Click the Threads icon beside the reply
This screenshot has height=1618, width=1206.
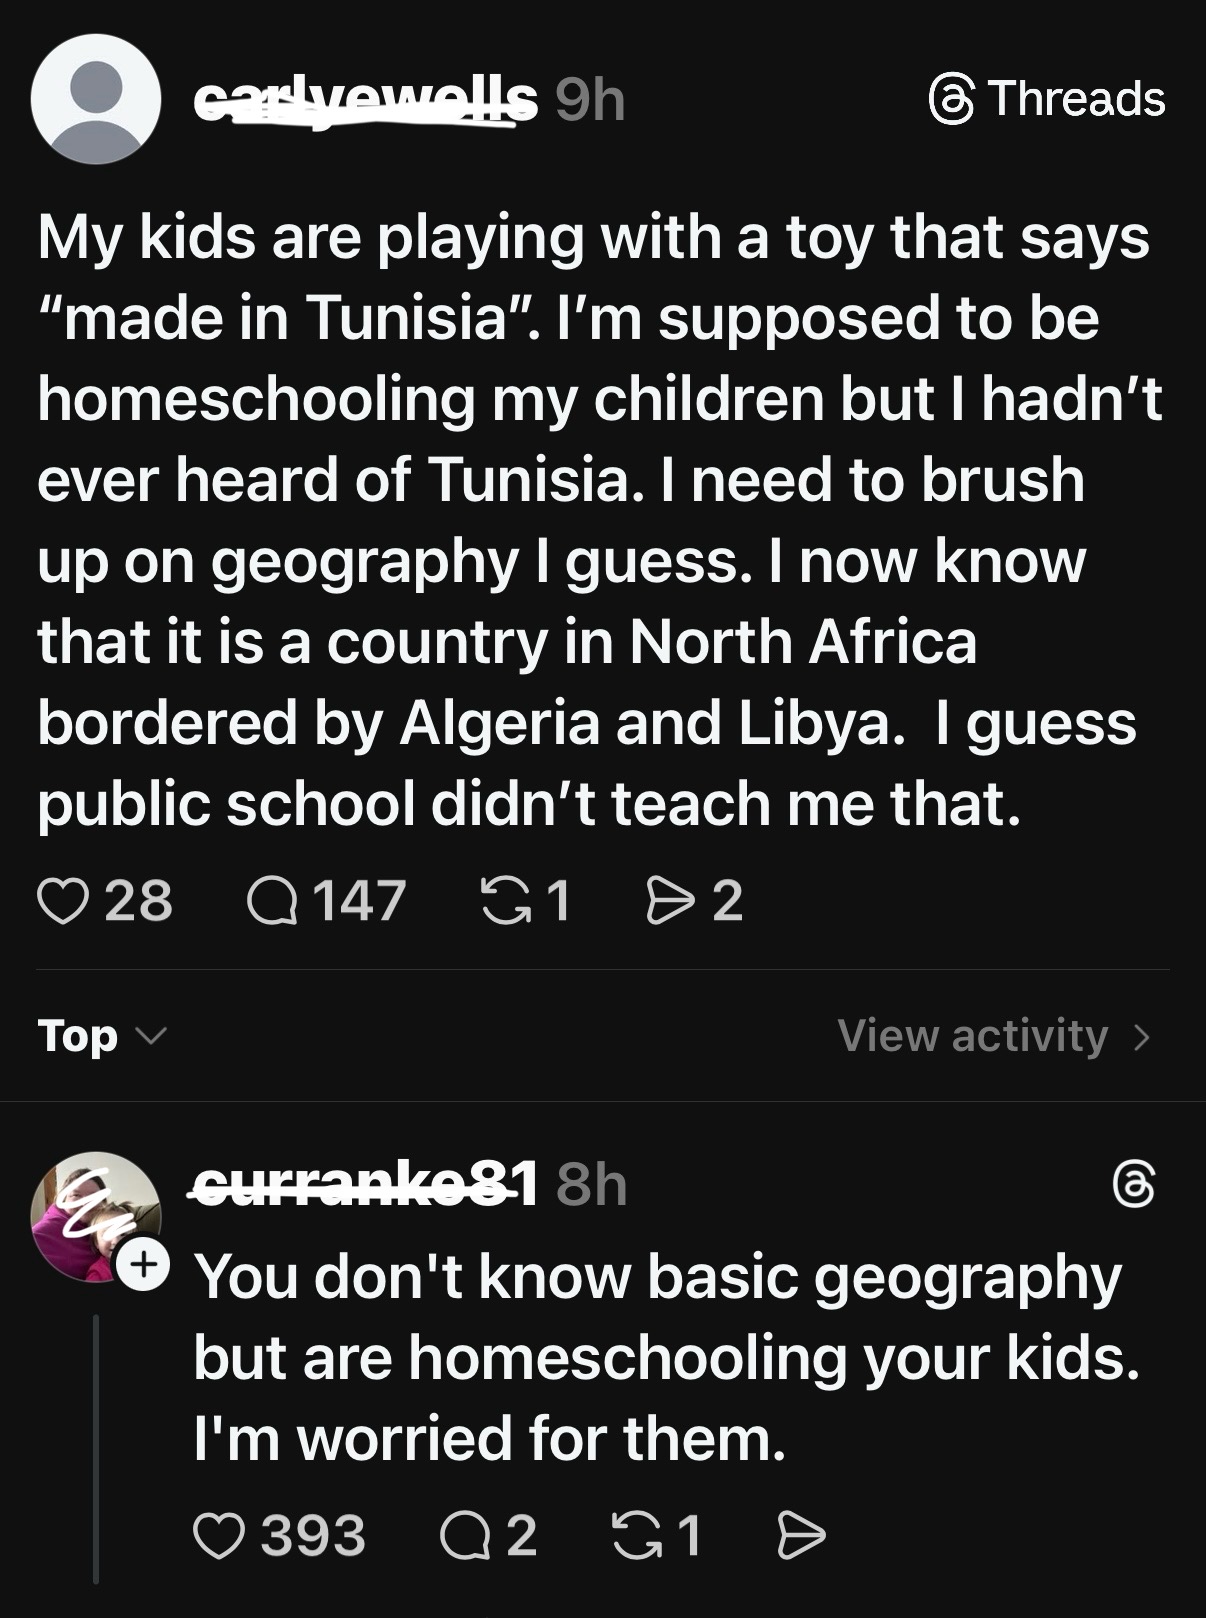pos(1134,1185)
